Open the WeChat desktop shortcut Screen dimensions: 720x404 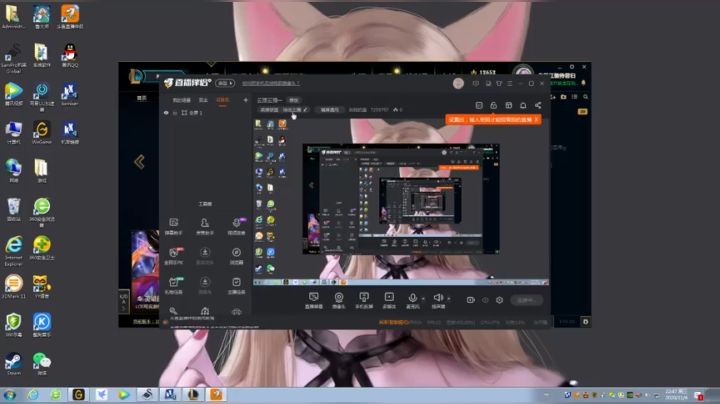42,364
